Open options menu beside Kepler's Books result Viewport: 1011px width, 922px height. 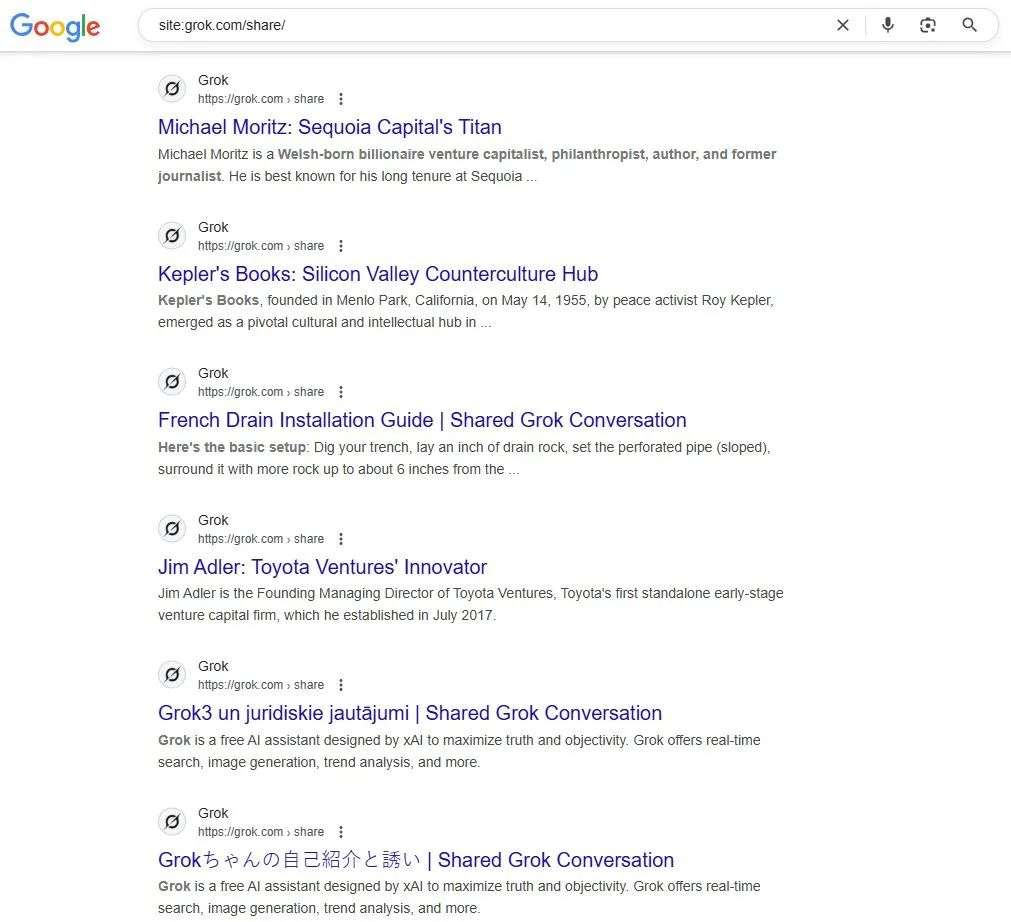pos(341,245)
